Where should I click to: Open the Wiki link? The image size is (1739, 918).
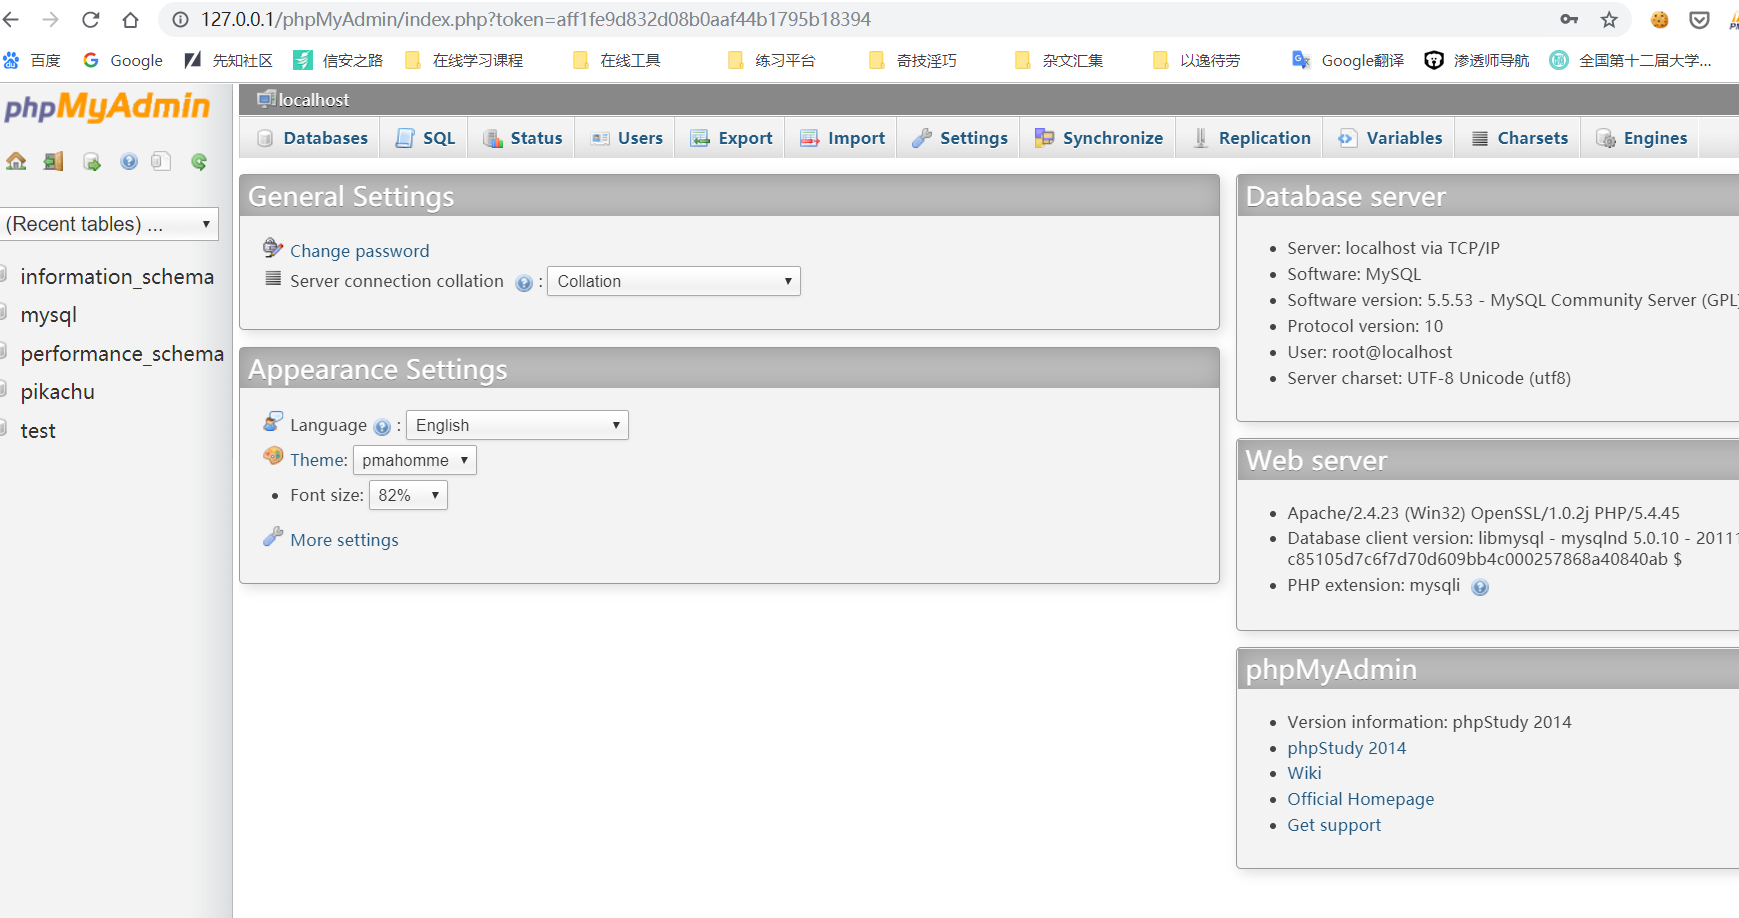click(1304, 773)
